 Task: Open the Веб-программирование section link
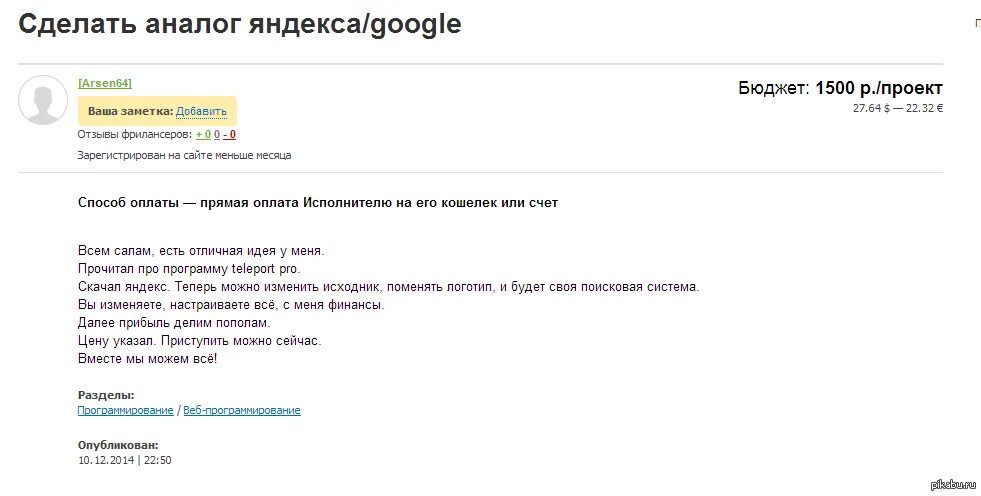[x=241, y=410]
